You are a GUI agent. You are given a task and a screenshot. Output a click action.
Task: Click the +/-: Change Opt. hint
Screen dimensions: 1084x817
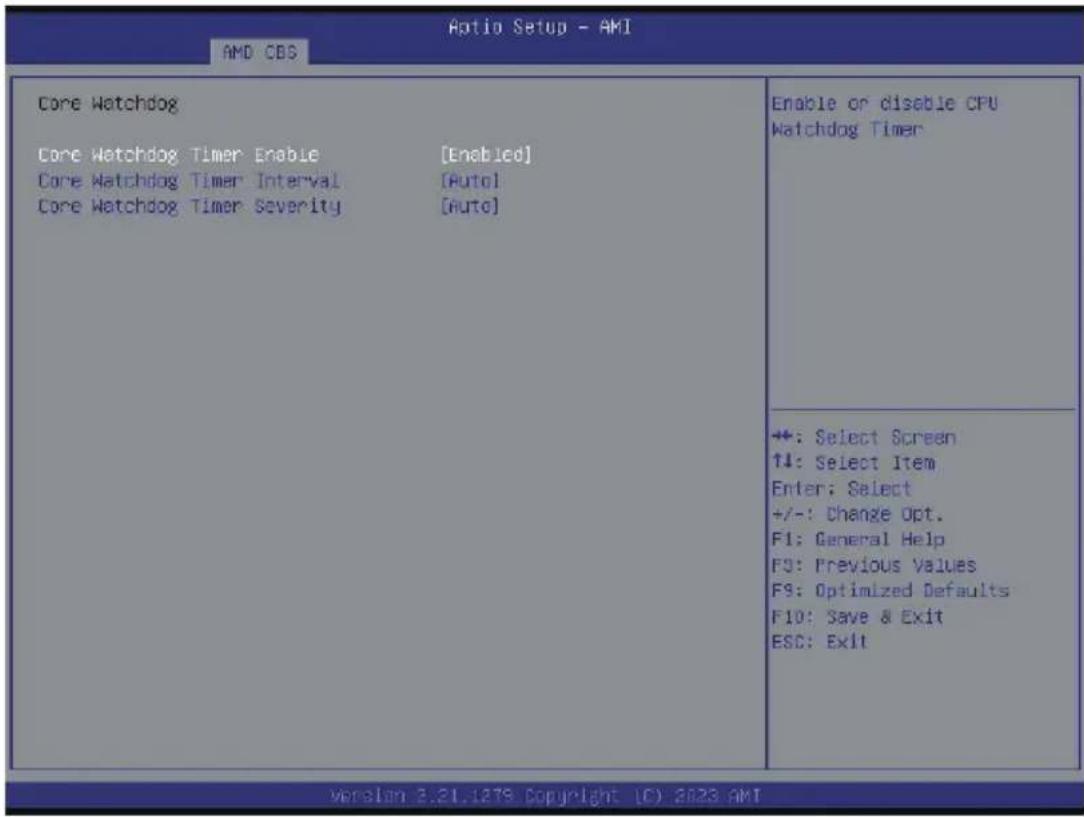point(857,514)
